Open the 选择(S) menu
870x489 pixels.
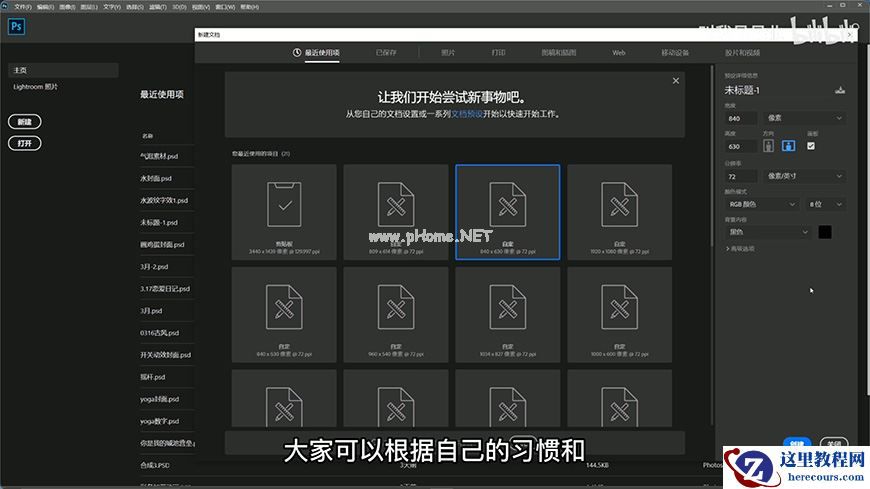pyautogui.click(x=135, y=7)
